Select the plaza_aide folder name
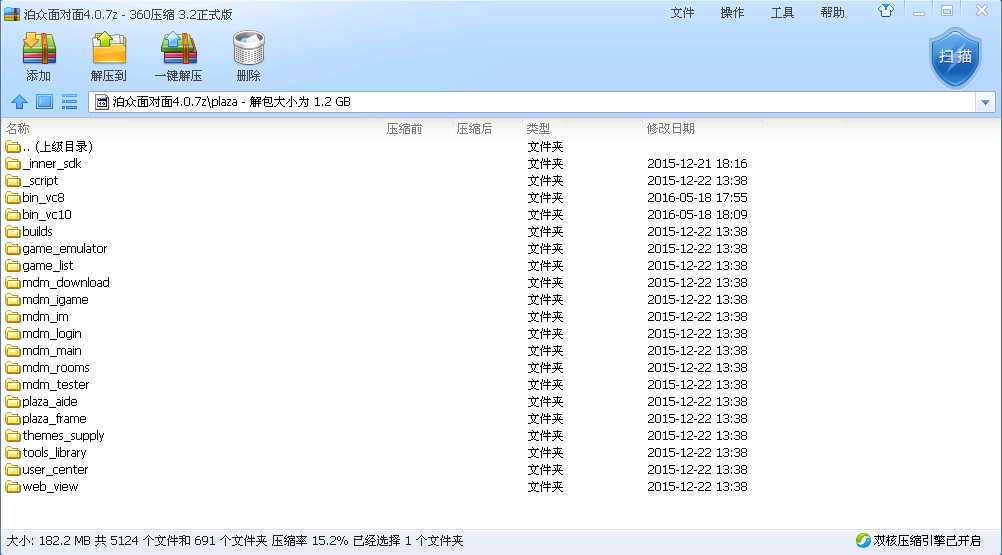 click(x=50, y=402)
